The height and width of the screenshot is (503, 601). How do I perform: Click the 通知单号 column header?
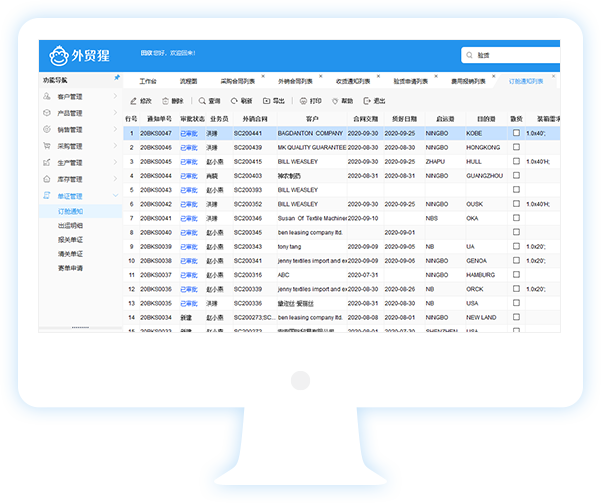tap(159, 119)
